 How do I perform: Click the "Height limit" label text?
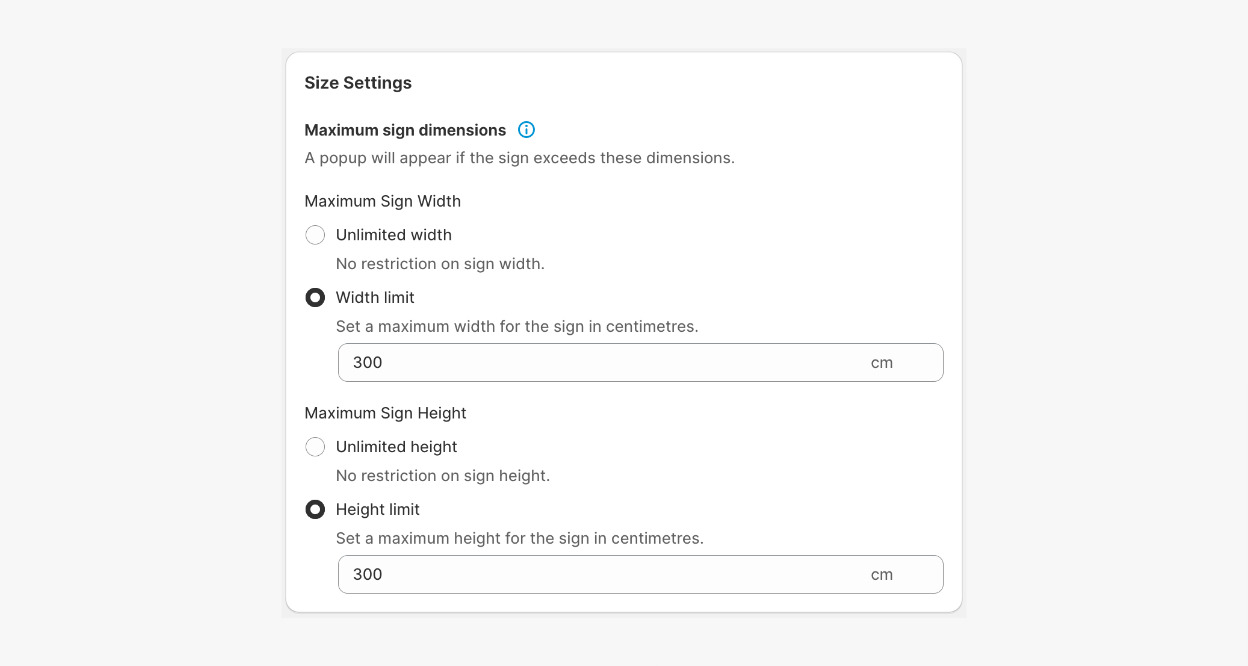click(378, 509)
